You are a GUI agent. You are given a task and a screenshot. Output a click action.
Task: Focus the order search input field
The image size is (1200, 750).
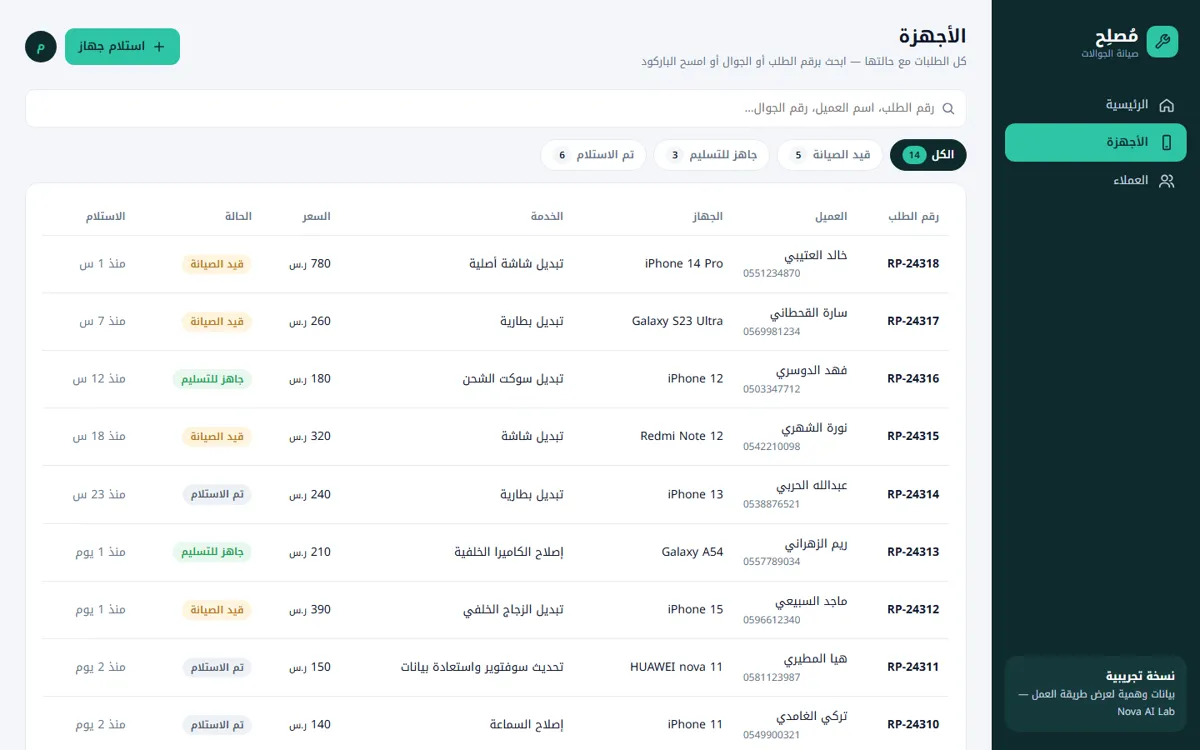coord(496,108)
